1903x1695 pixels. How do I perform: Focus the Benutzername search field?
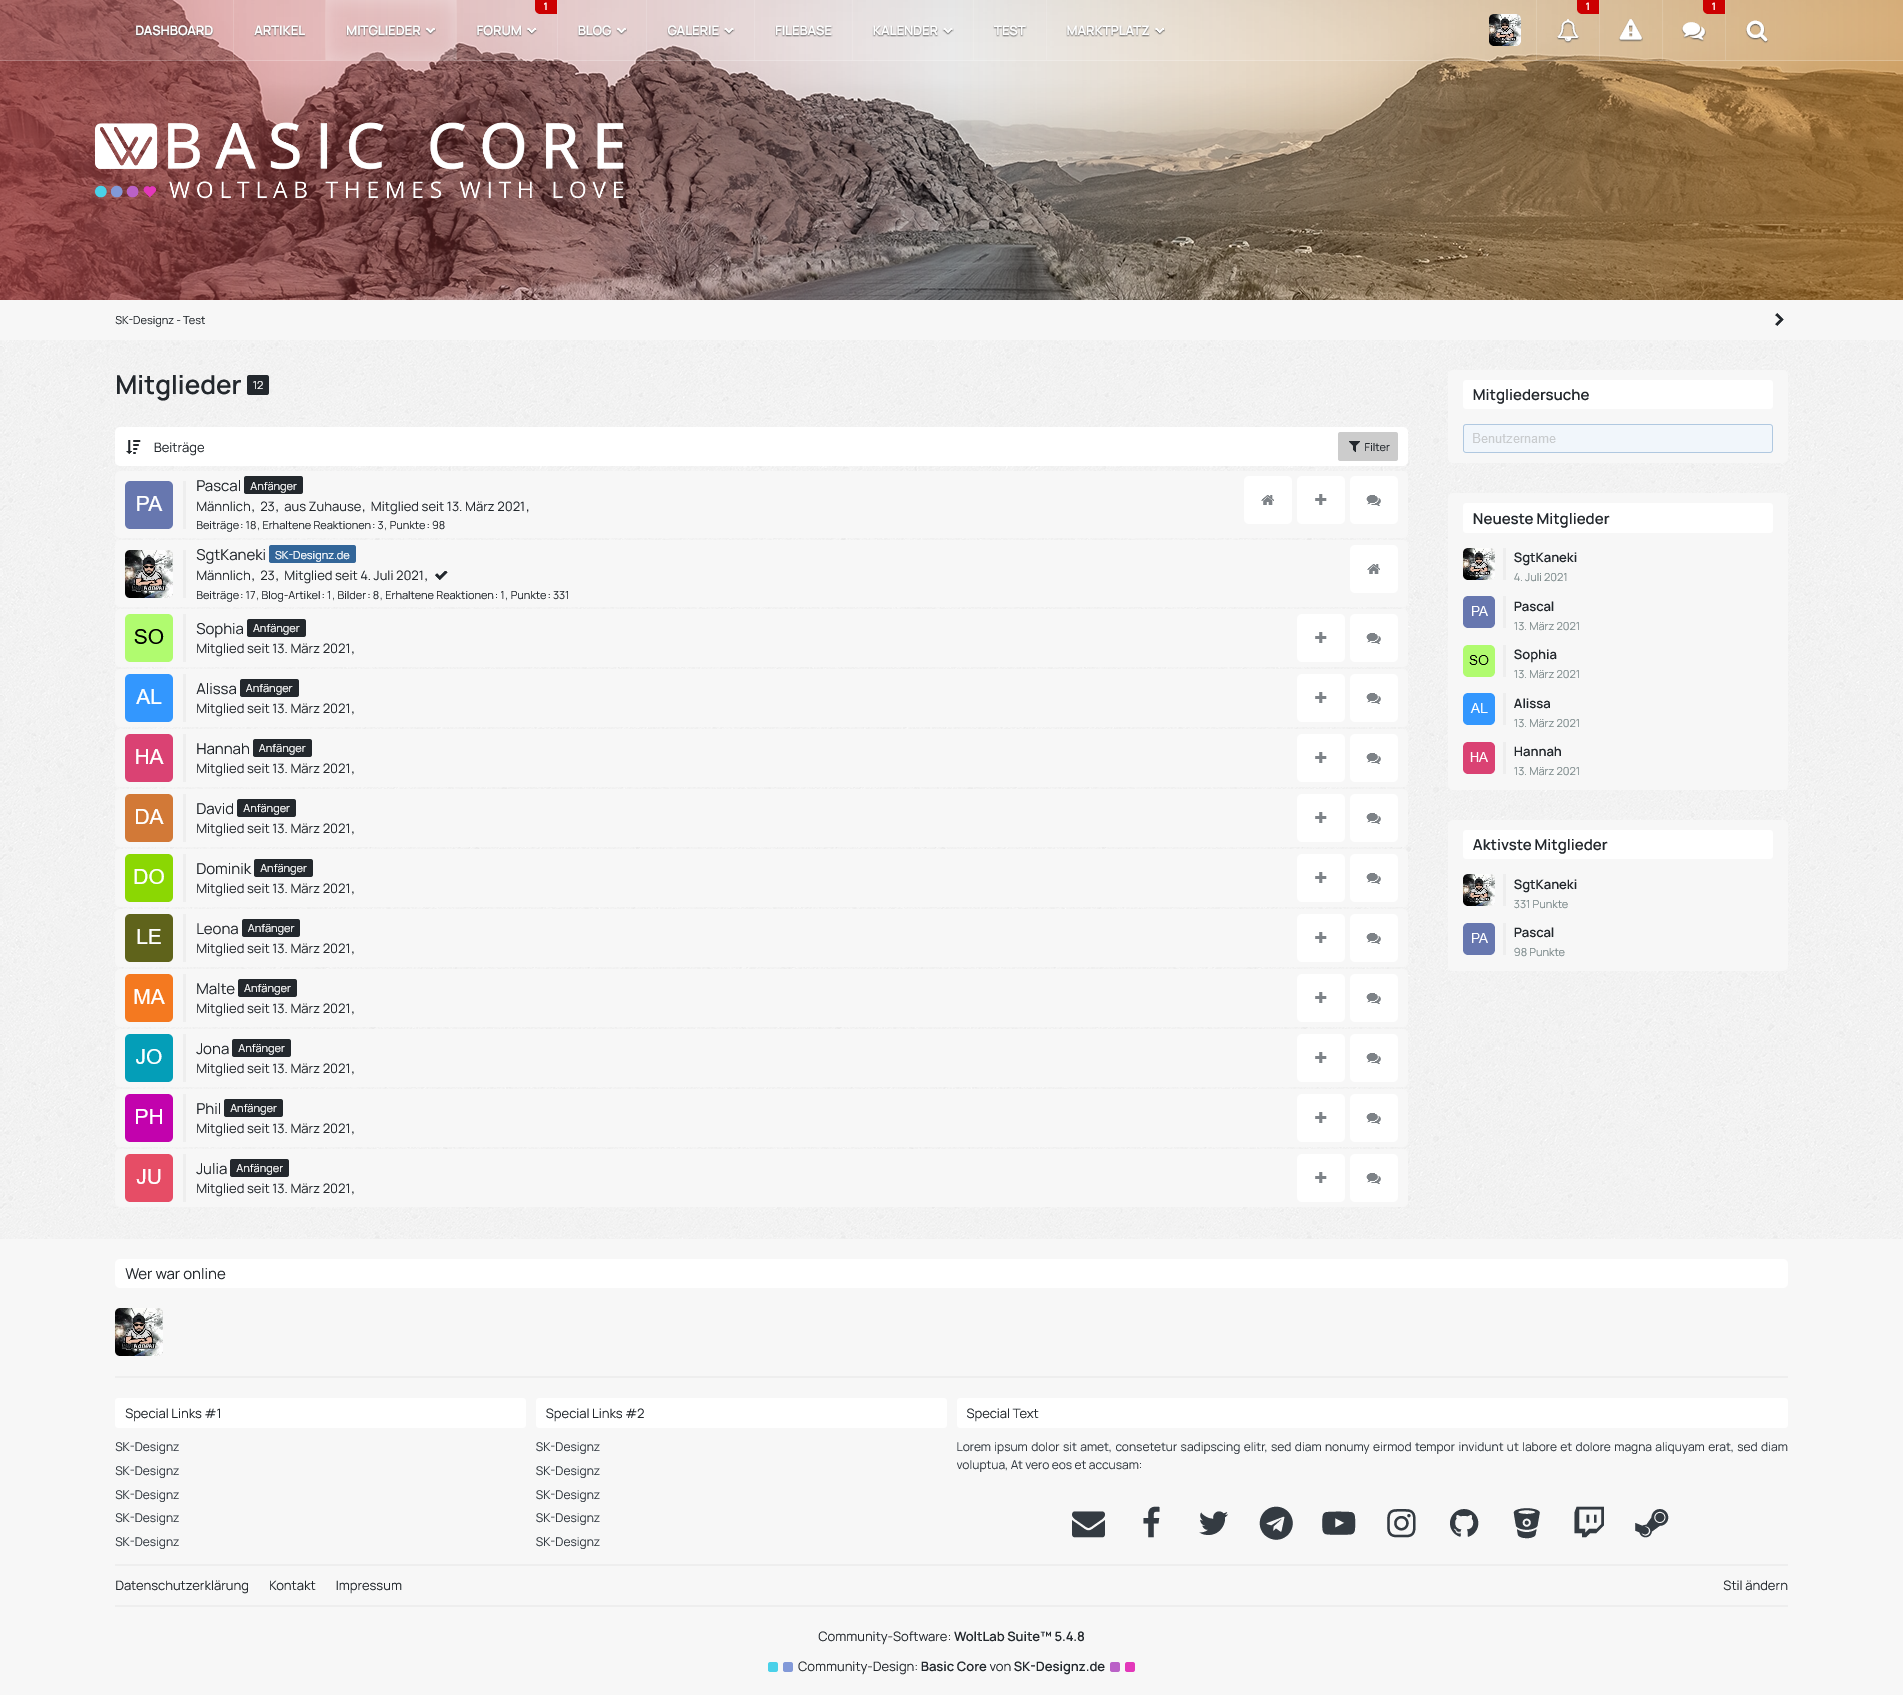coord(1617,438)
